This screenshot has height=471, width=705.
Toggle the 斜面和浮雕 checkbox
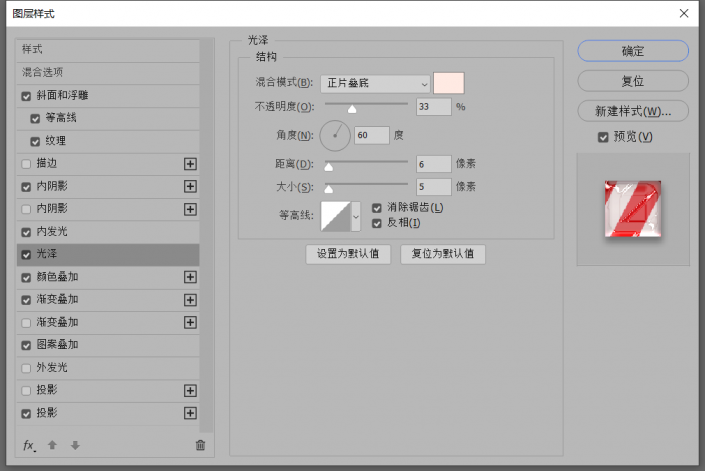(x=26, y=96)
